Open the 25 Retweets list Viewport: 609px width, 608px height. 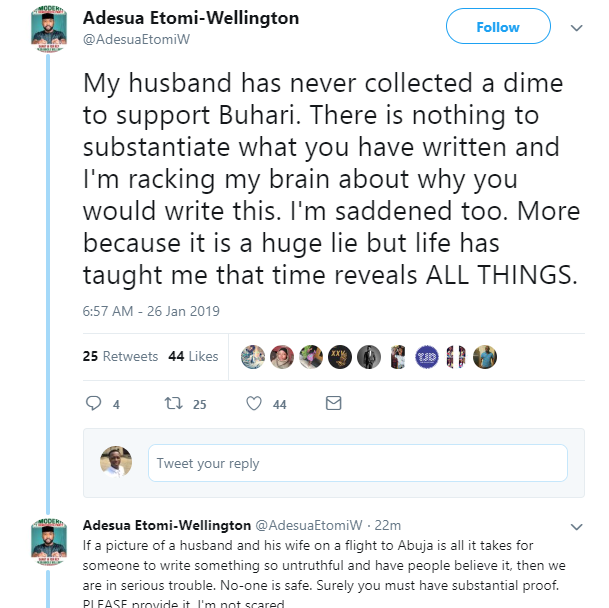(x=120, y=356)
